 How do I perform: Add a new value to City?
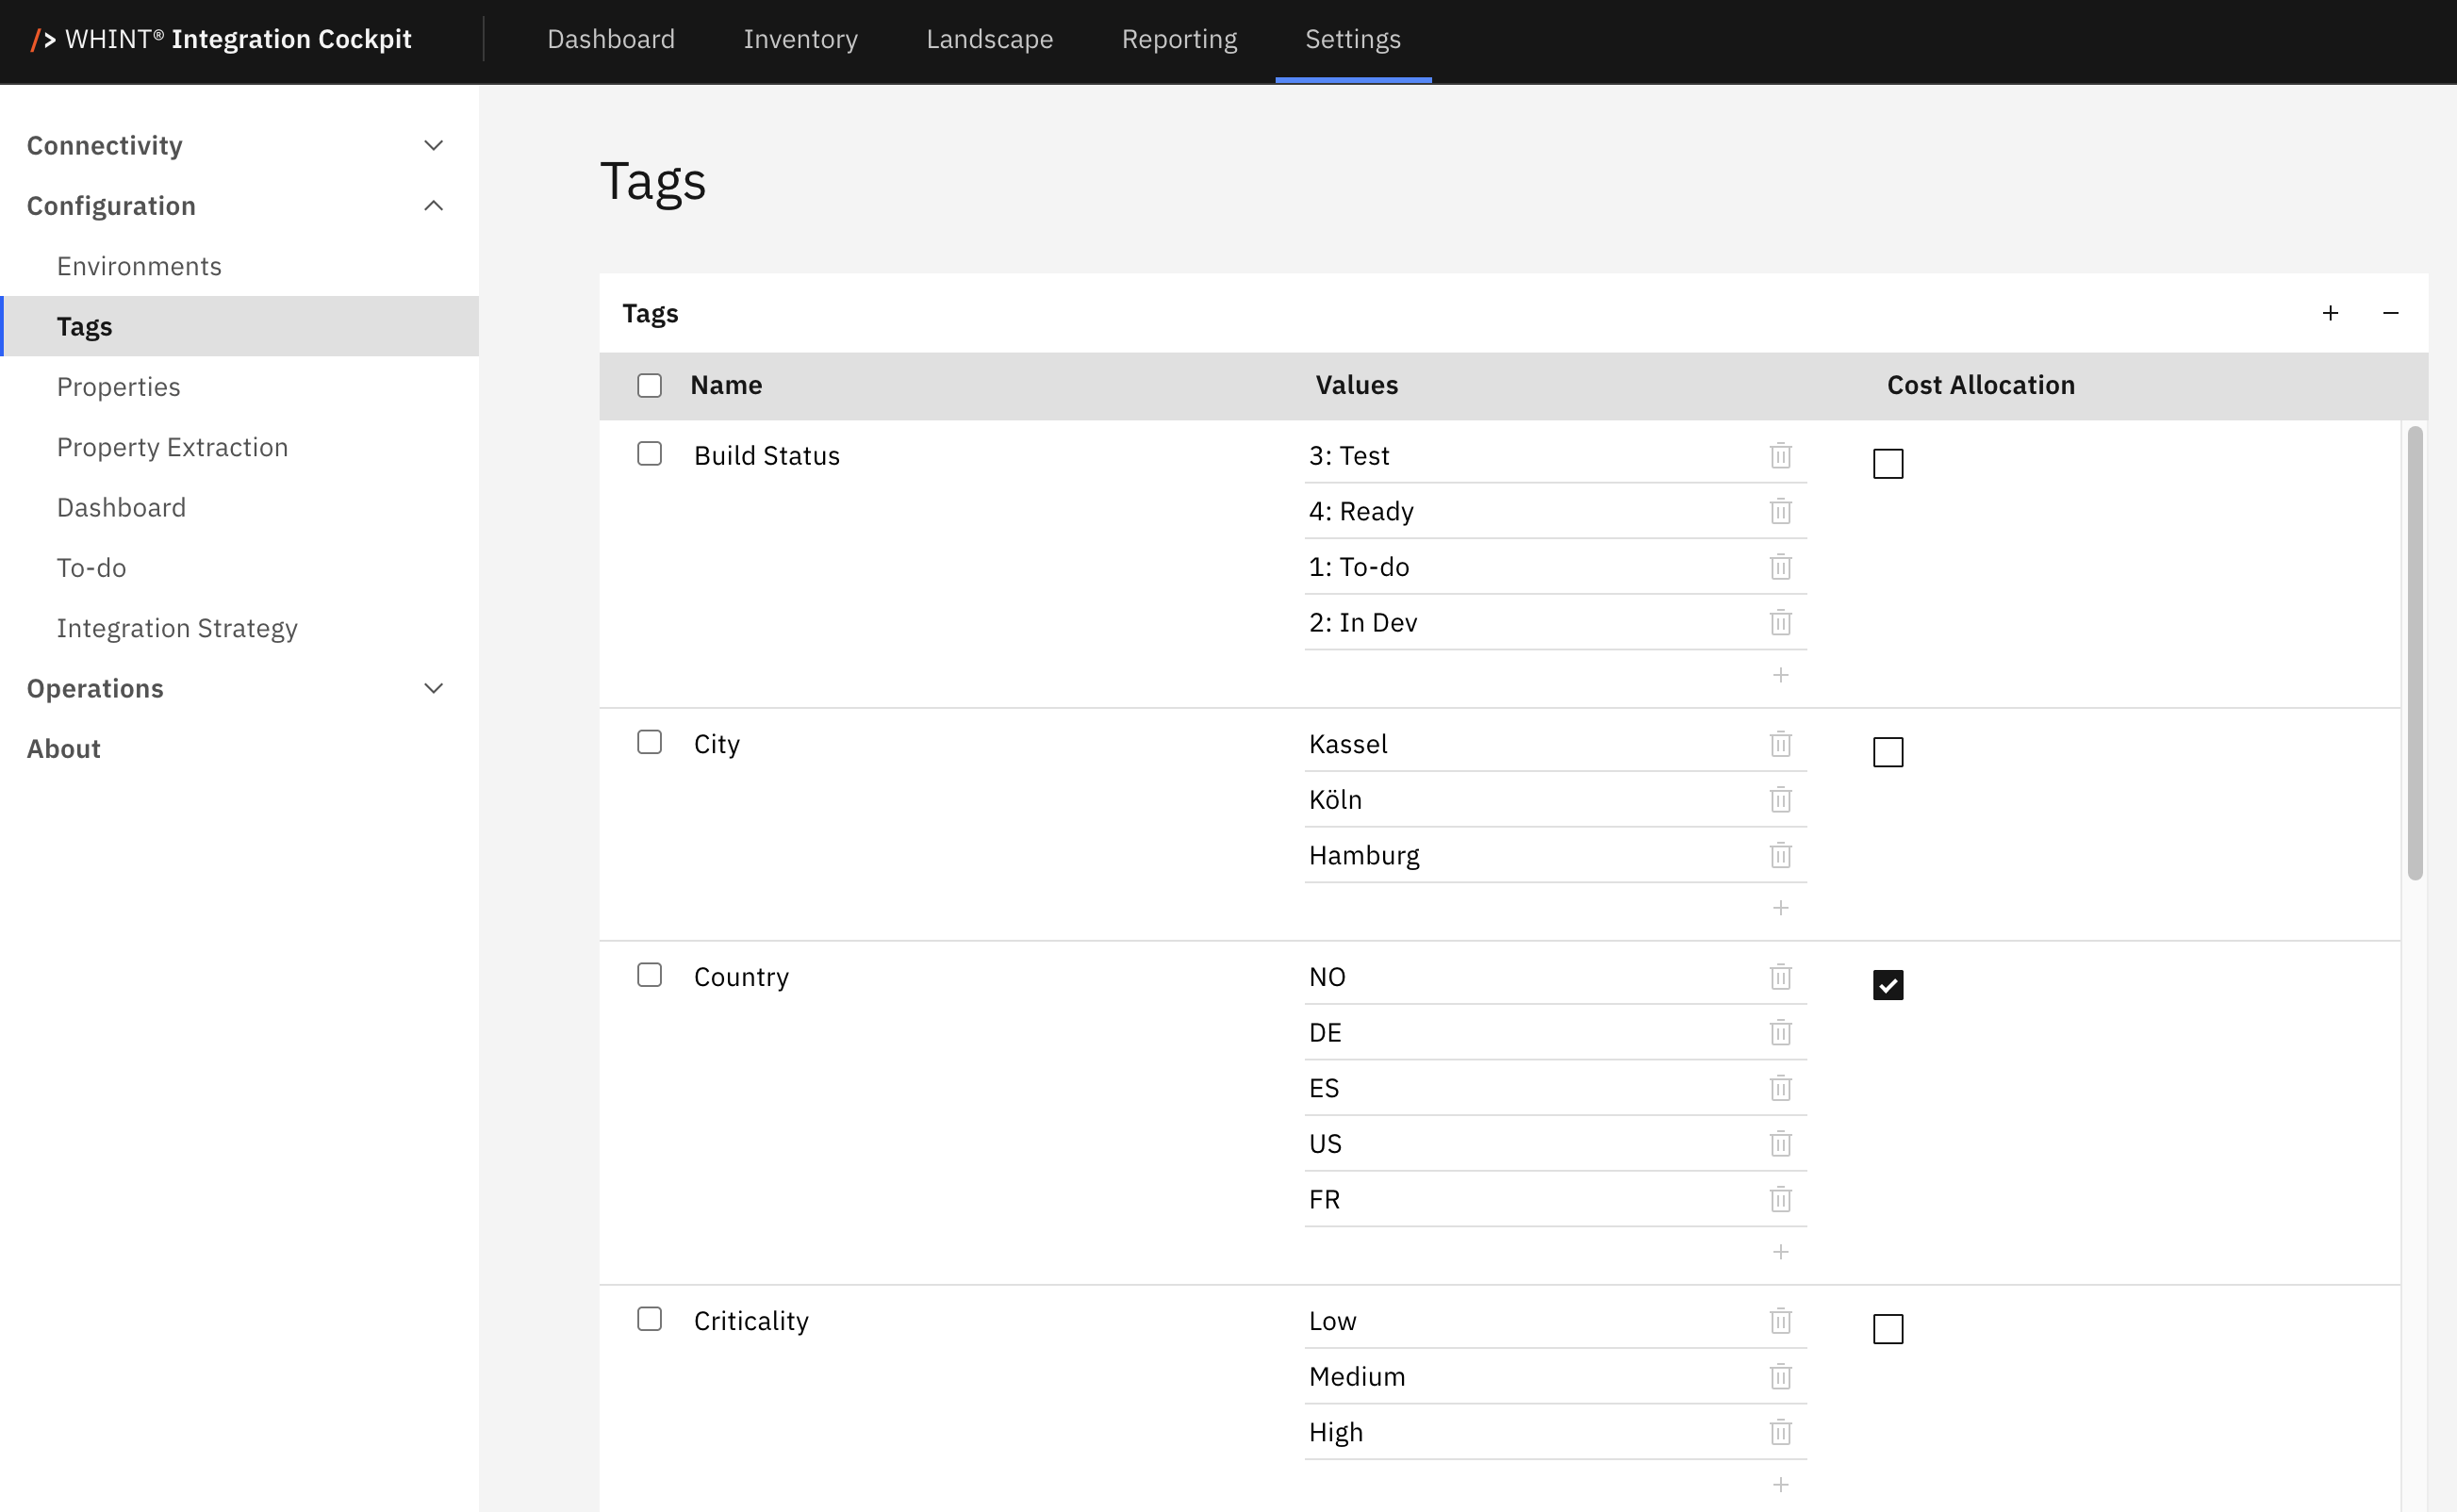coord(1780,908)
